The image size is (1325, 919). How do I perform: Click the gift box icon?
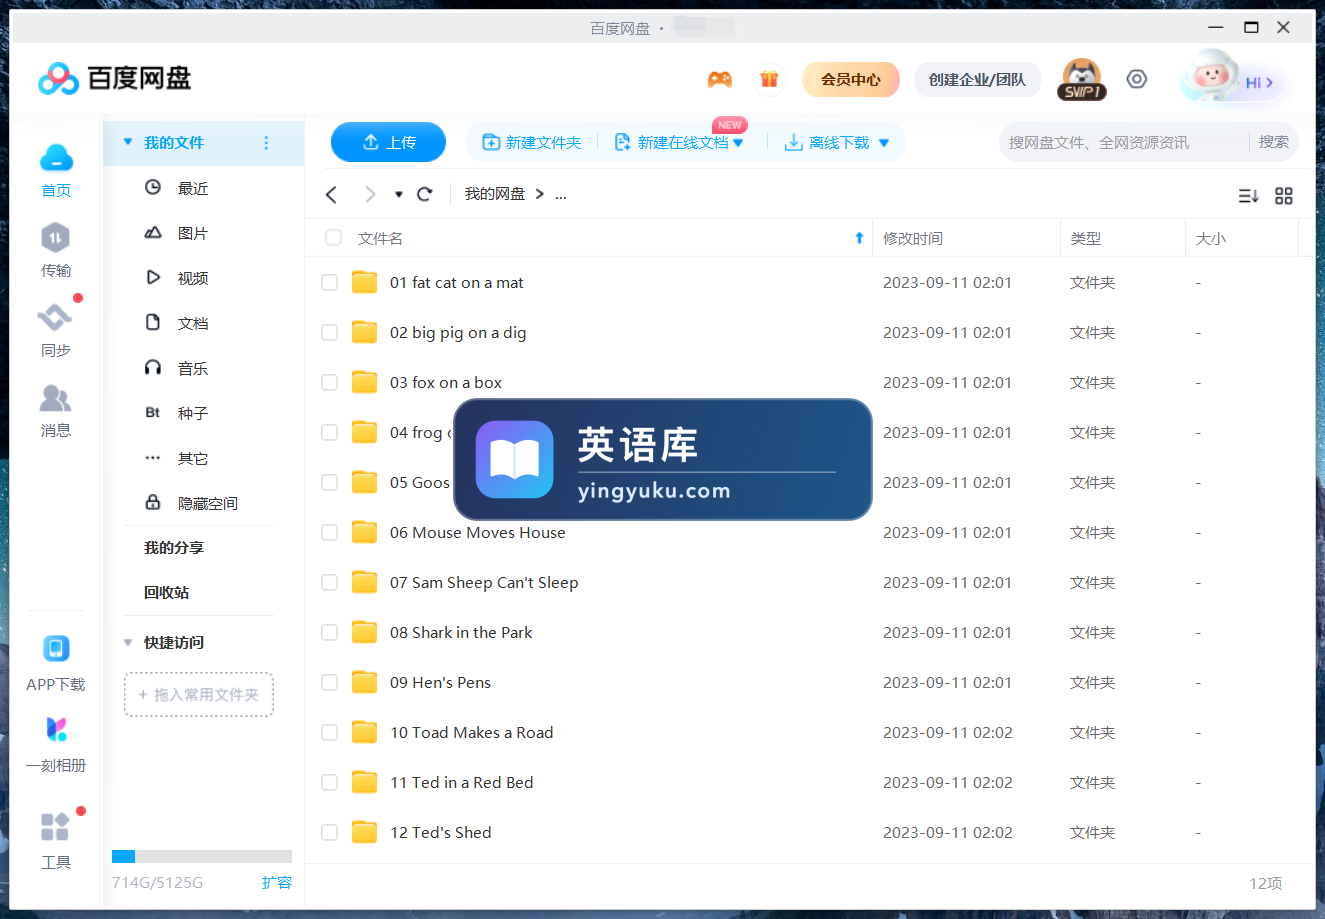[x=769, y=79]
